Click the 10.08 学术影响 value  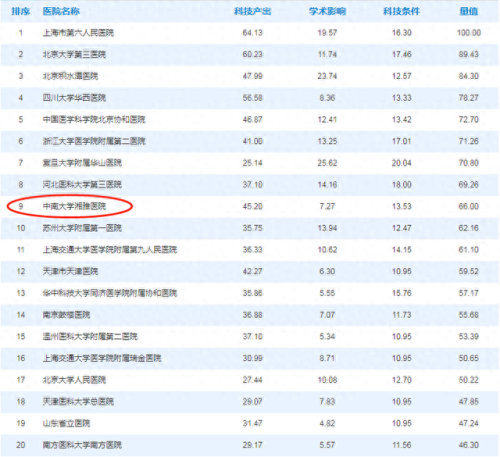[x=327, y=380]
